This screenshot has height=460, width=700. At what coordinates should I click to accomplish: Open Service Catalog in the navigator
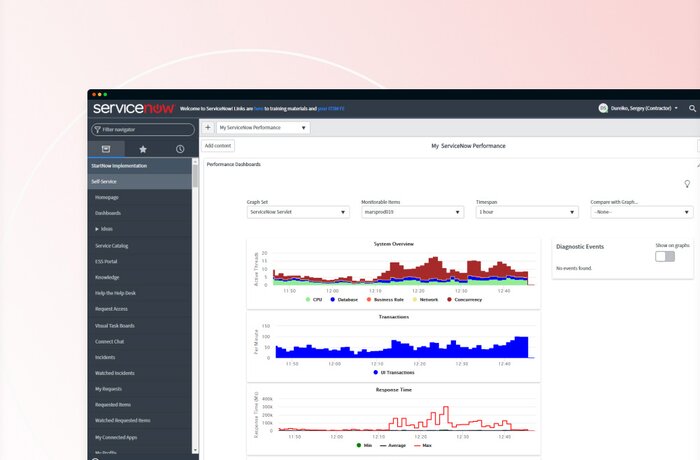[x=112, y=245]
